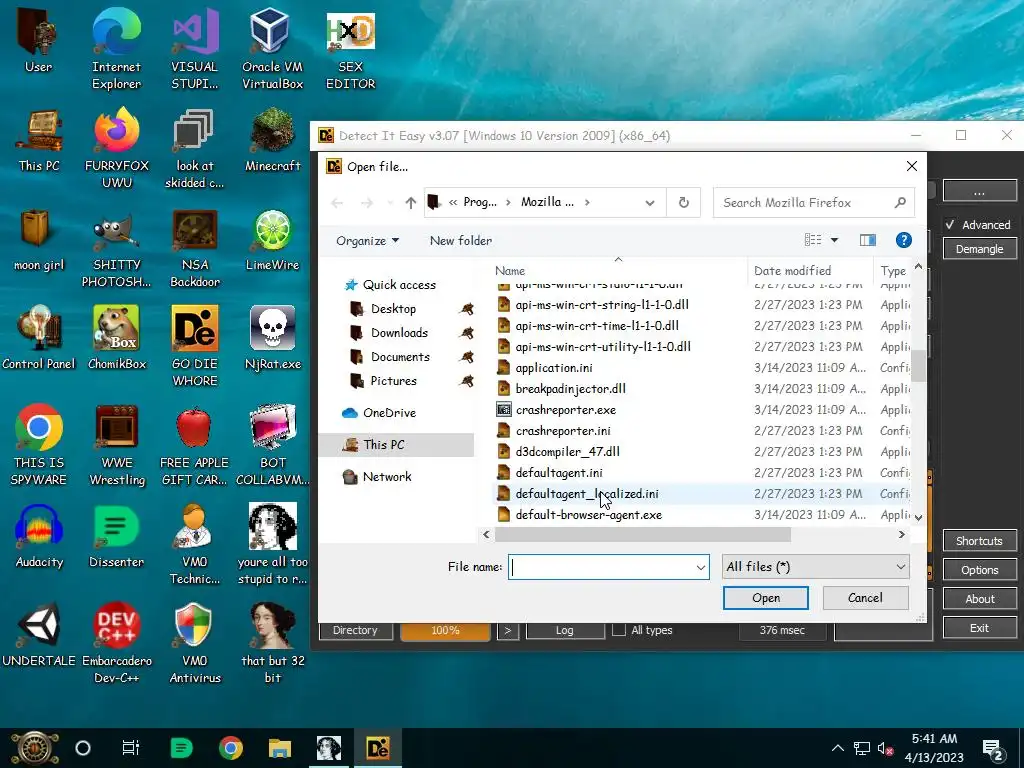Toggle the Advanced checkbox in Detect It Easy
The width and height of the screenshot is (1024, 768).
(x=950, y=225)
